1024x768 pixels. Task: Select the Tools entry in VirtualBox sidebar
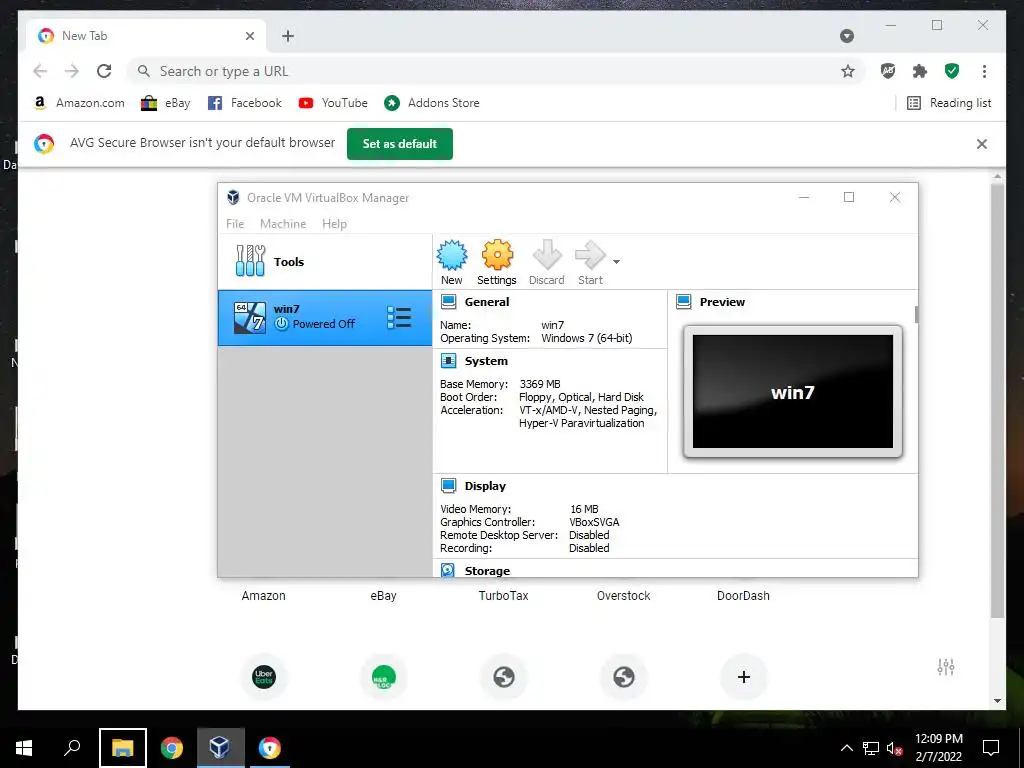[325, 262]
